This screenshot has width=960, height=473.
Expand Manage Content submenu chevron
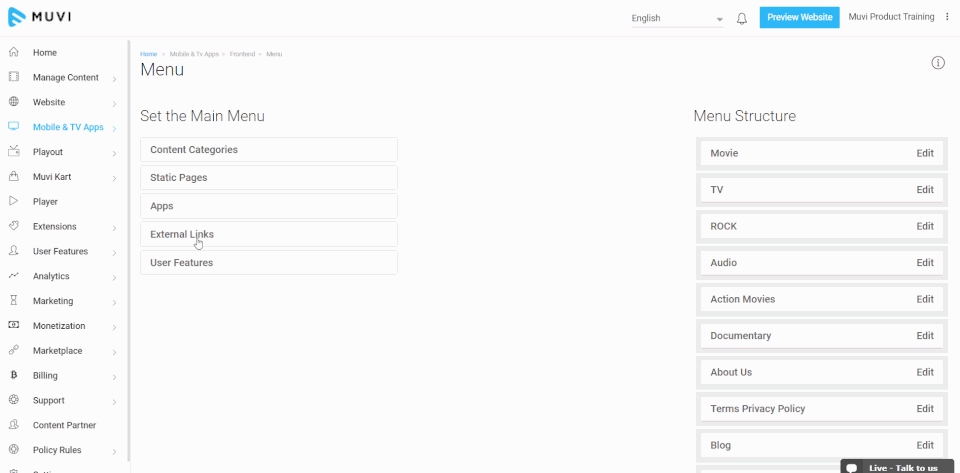pos(114,79)
